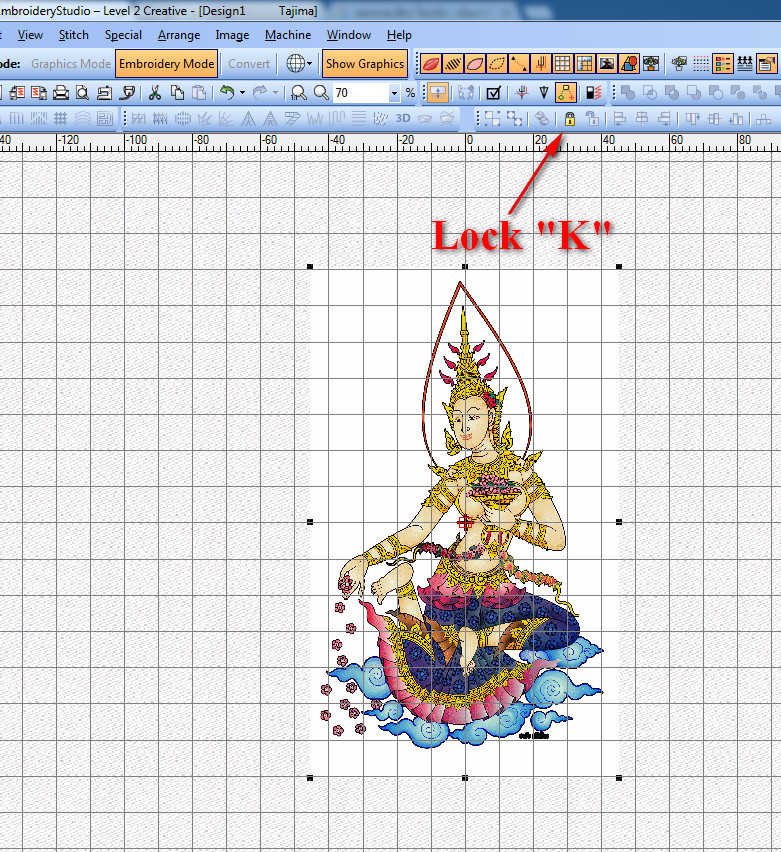The image size is (781, 852).
Task: Click the Reshape Object nodes icon
Action: (566, 93)
